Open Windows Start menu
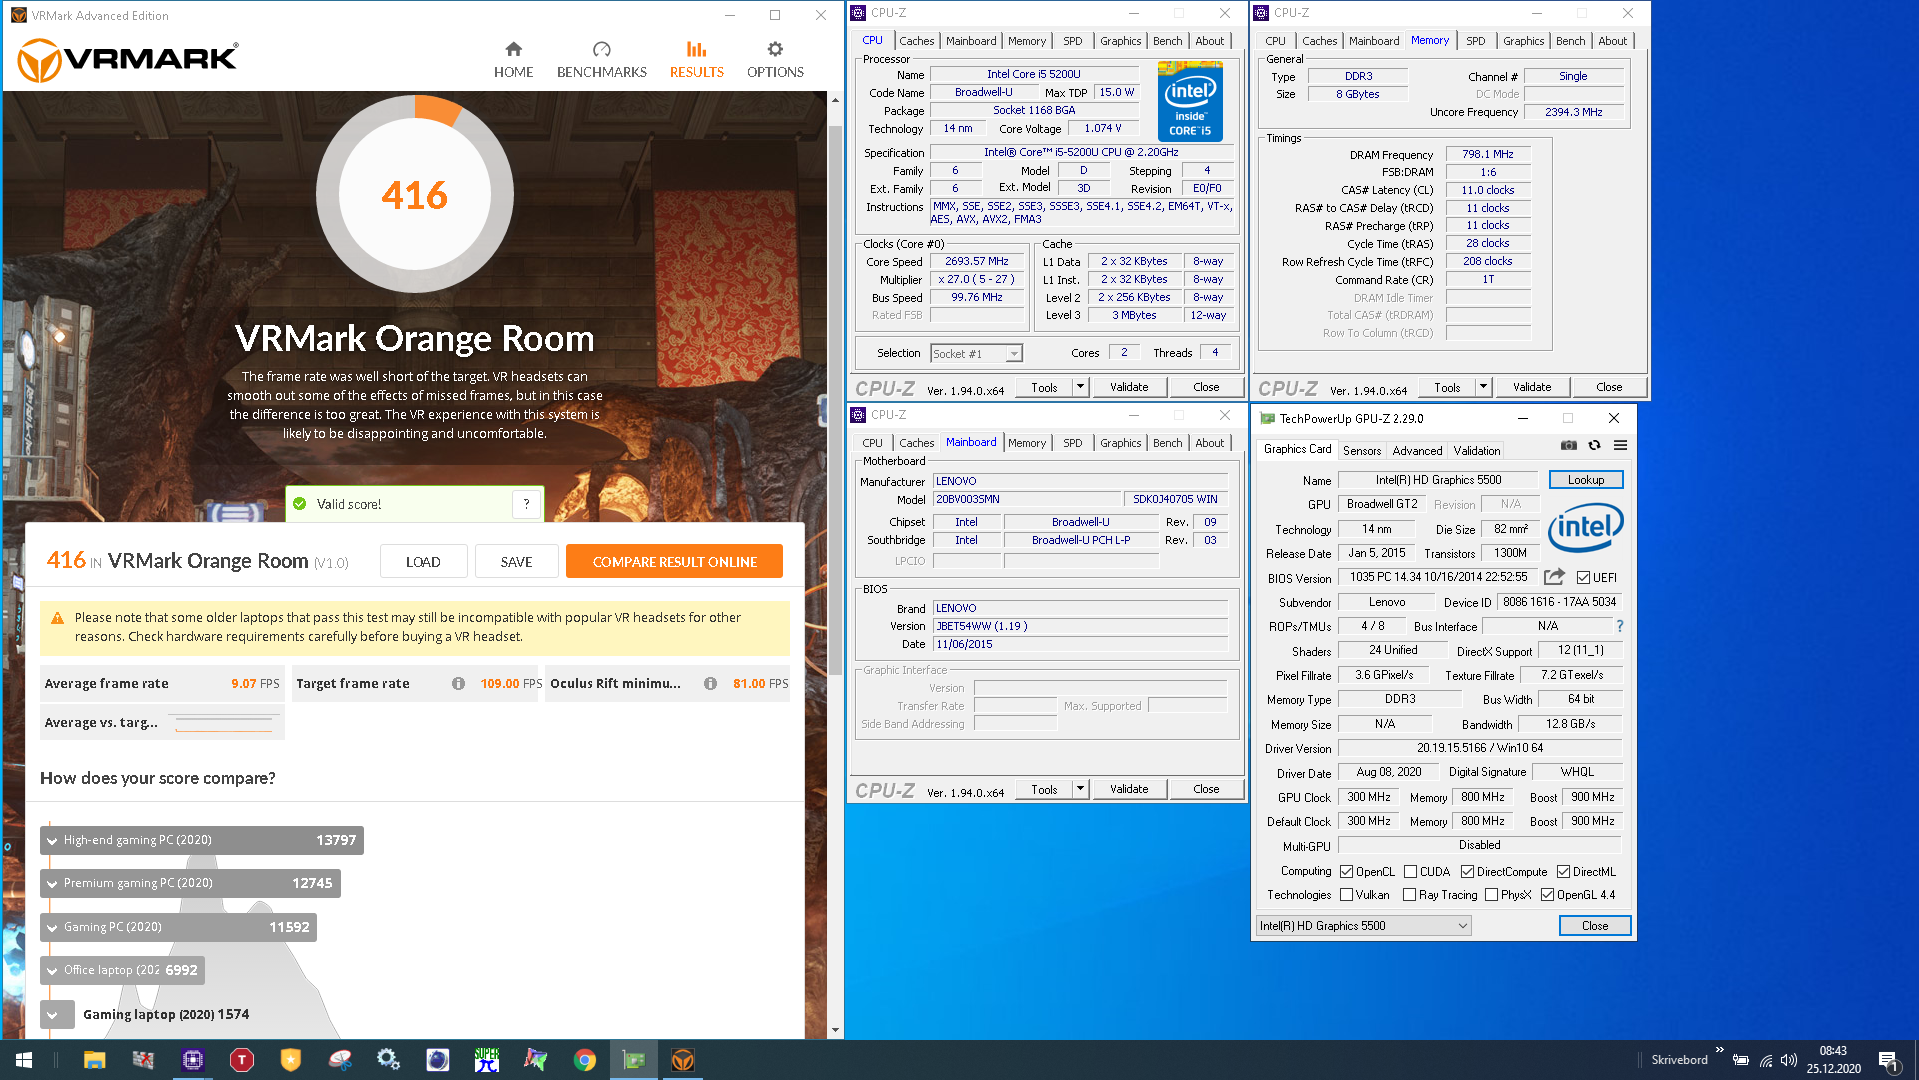 click(x=24, y=1060)
